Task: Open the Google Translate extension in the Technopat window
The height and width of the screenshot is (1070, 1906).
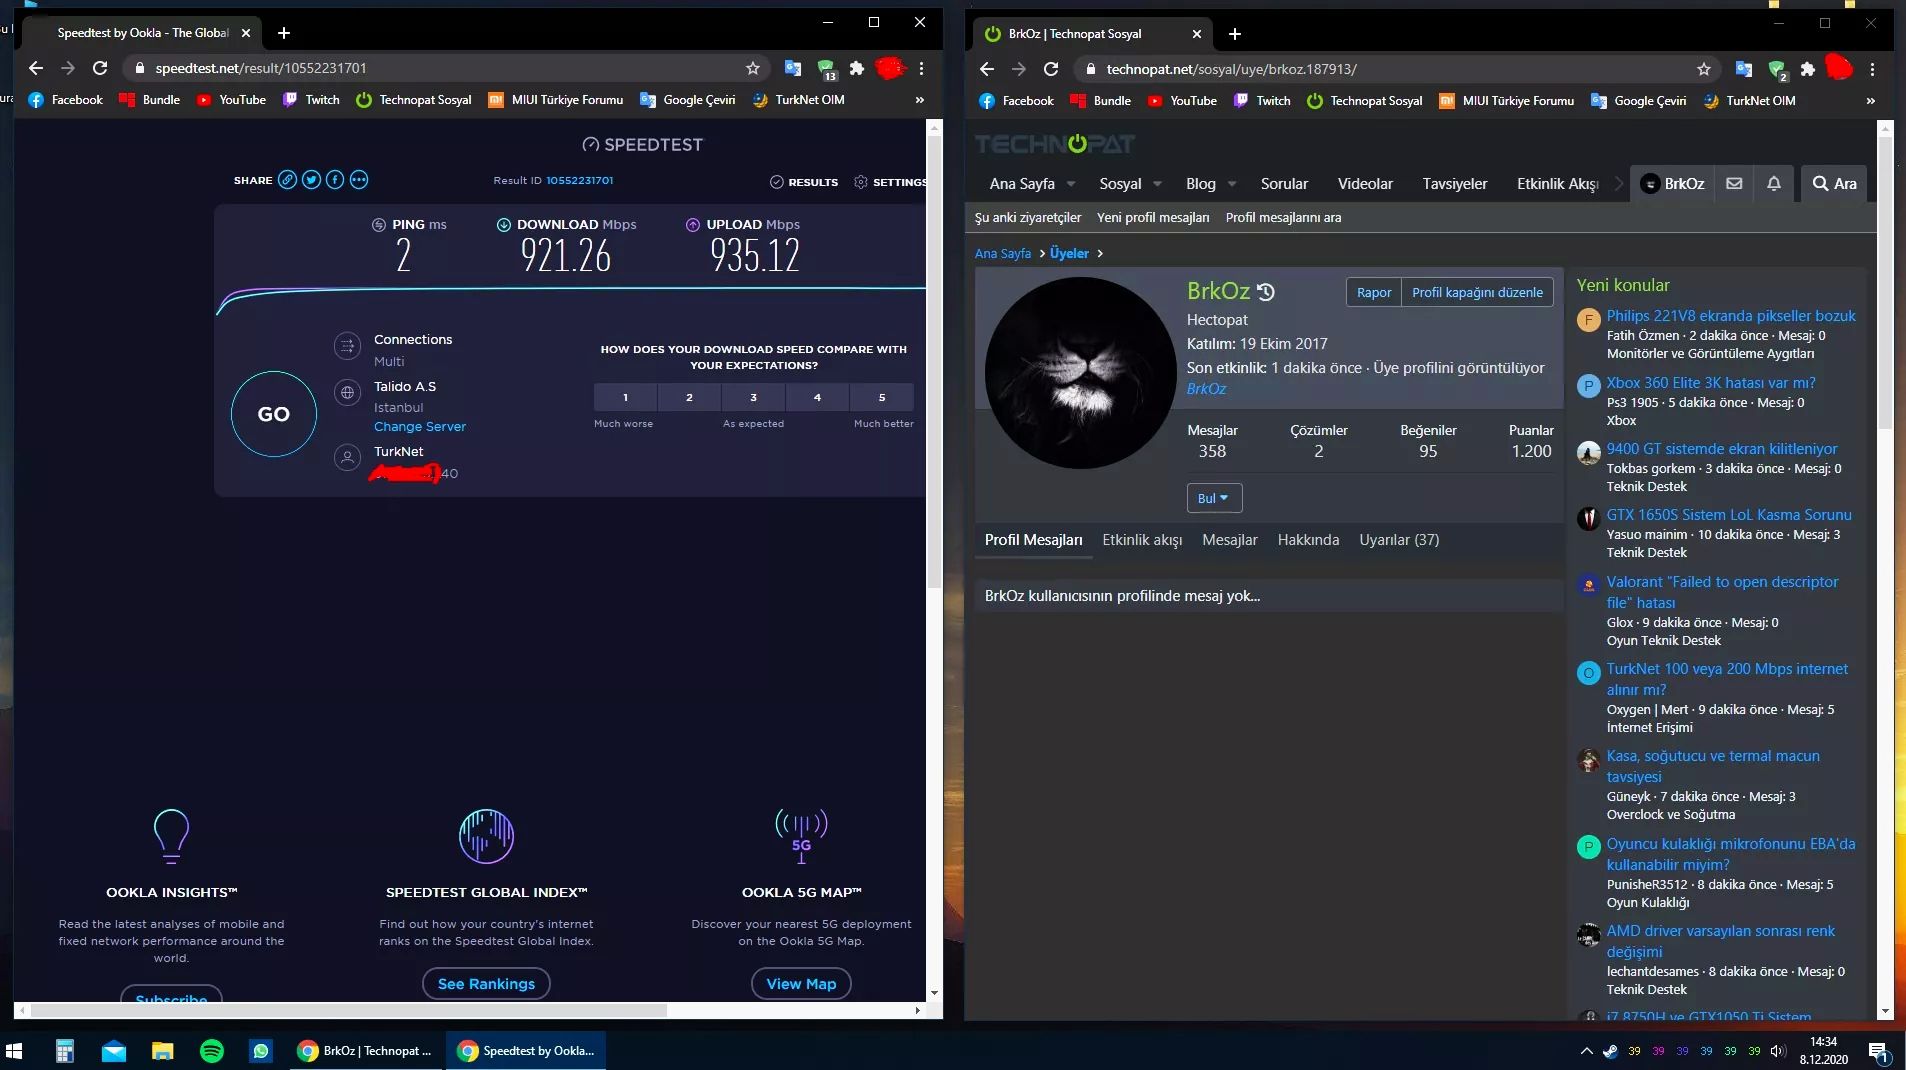Action: (1744, 69)
